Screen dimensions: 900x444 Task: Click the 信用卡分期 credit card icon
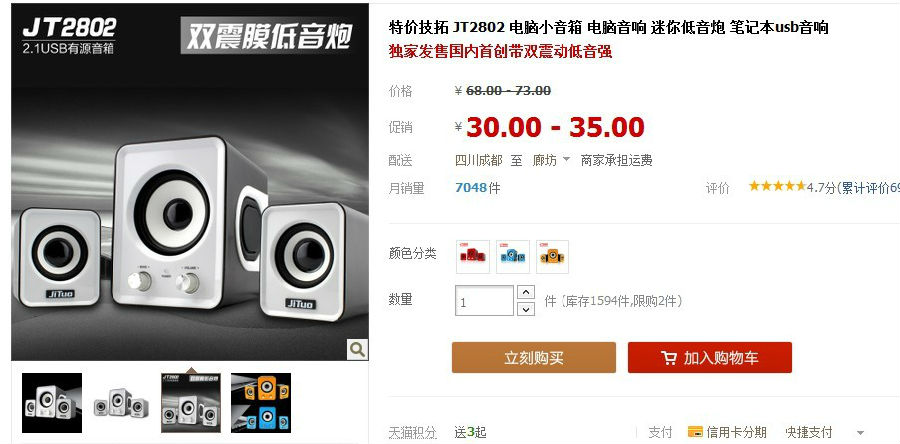[695, 432]
